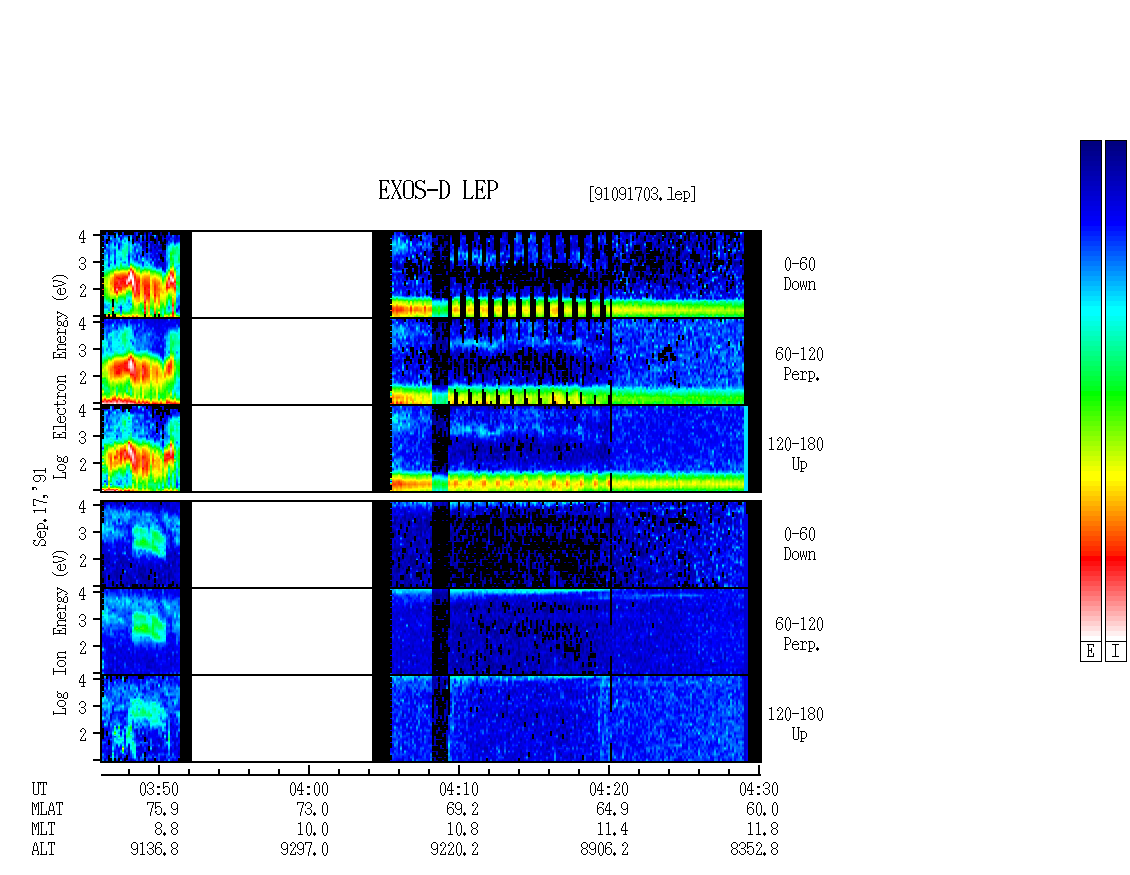Click the ion 0-60 Down pitch angle label
The image size is (1130, 875).
800,544
